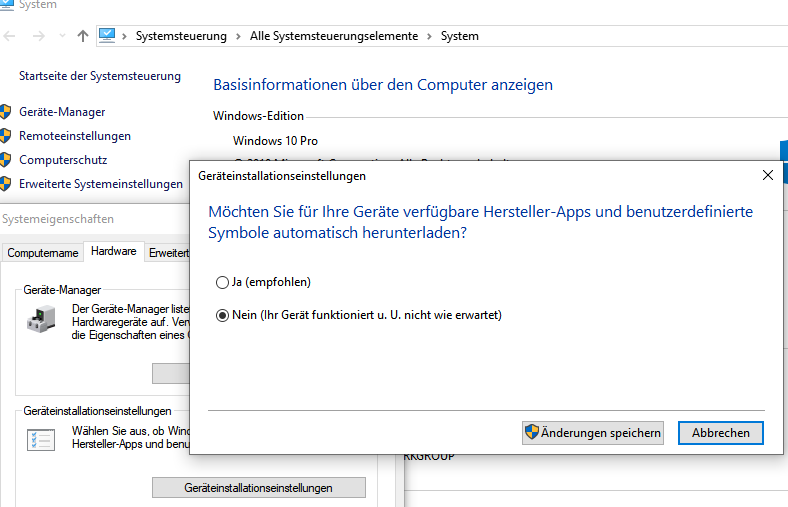Close the Geräteinstallationseinstellungen dialog
The width and height of the screenshot is (788, 507).
tap(768, 175)
